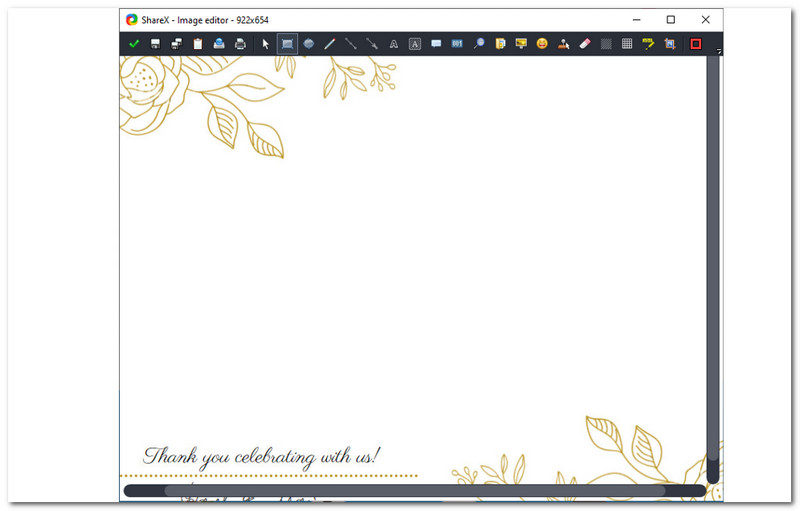Print the image with the printer icon

click(x=240, y=44)
